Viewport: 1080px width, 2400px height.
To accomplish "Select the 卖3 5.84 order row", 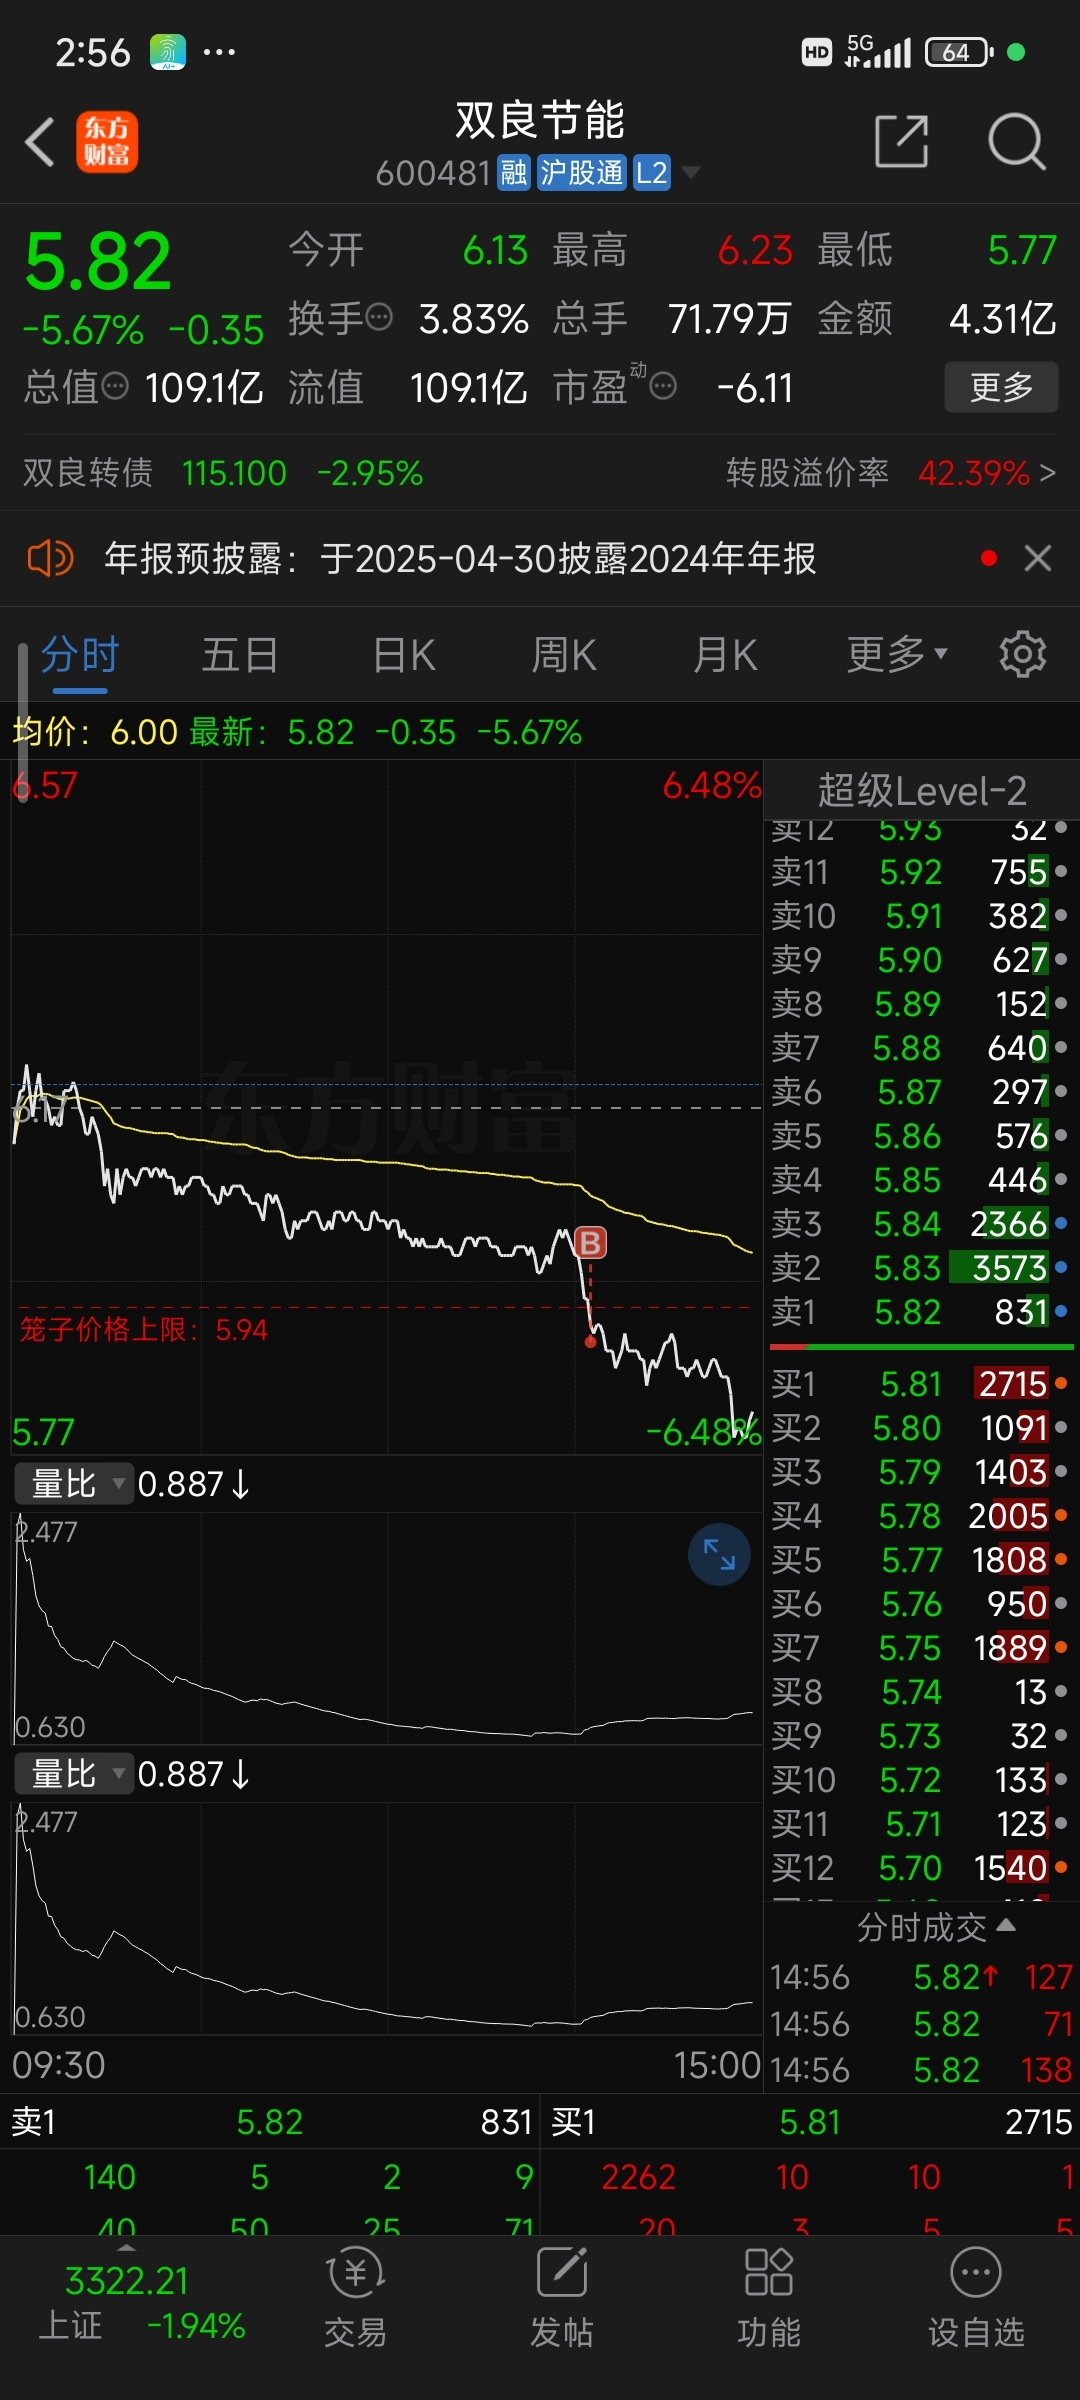I will coord(921,1224).
